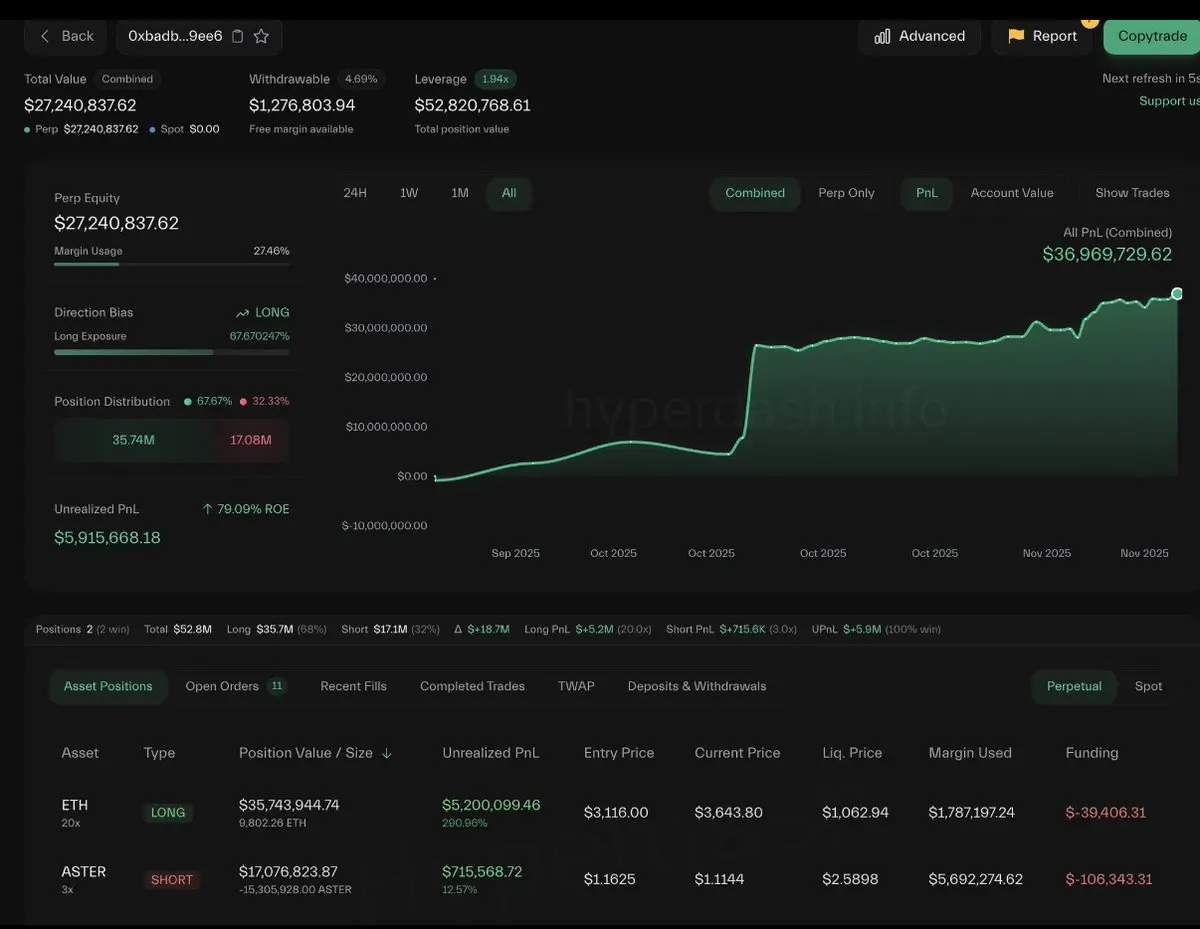Open the Recent Fills tab

point(353,686)
